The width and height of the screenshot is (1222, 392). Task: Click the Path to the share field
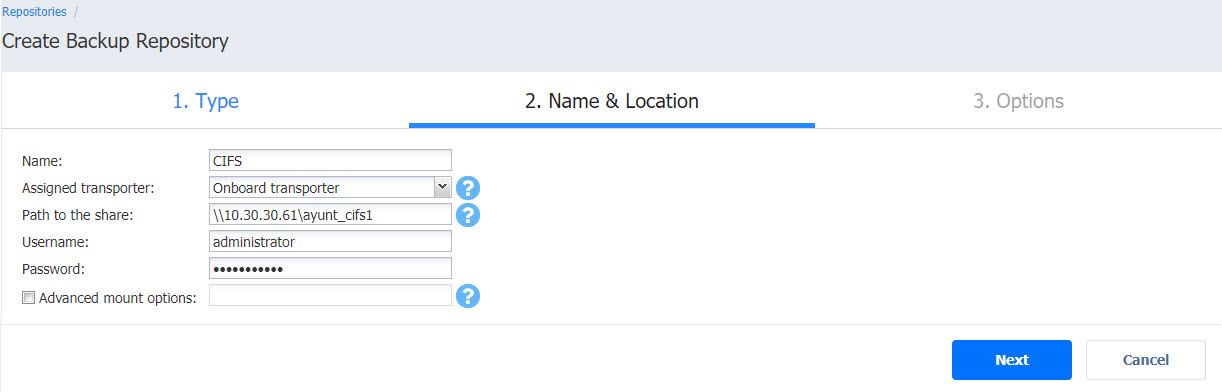click(x=331, y=214)
